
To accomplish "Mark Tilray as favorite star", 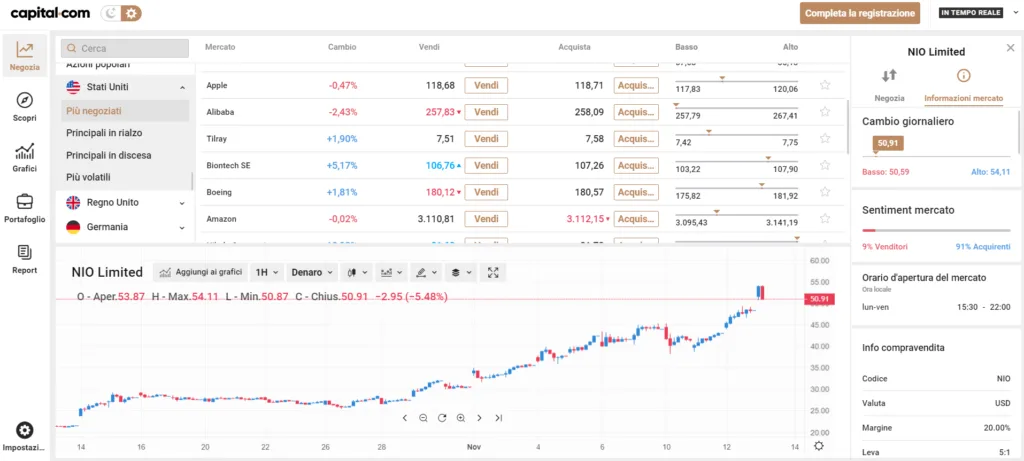I will coord(825,138).
